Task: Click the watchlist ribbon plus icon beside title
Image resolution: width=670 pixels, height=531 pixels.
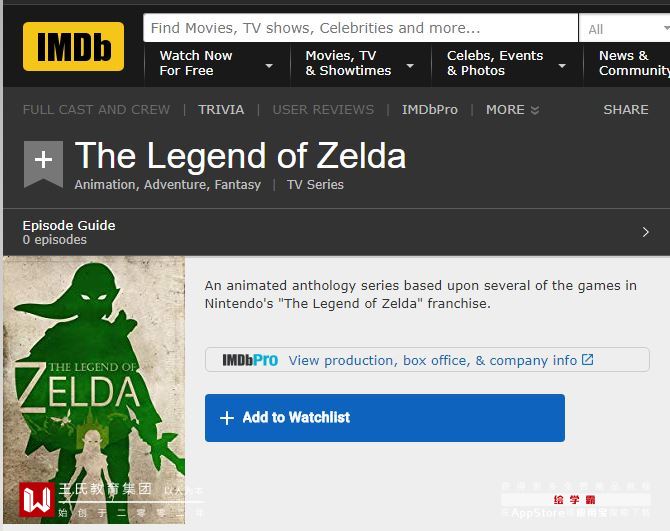Action: 43,160
